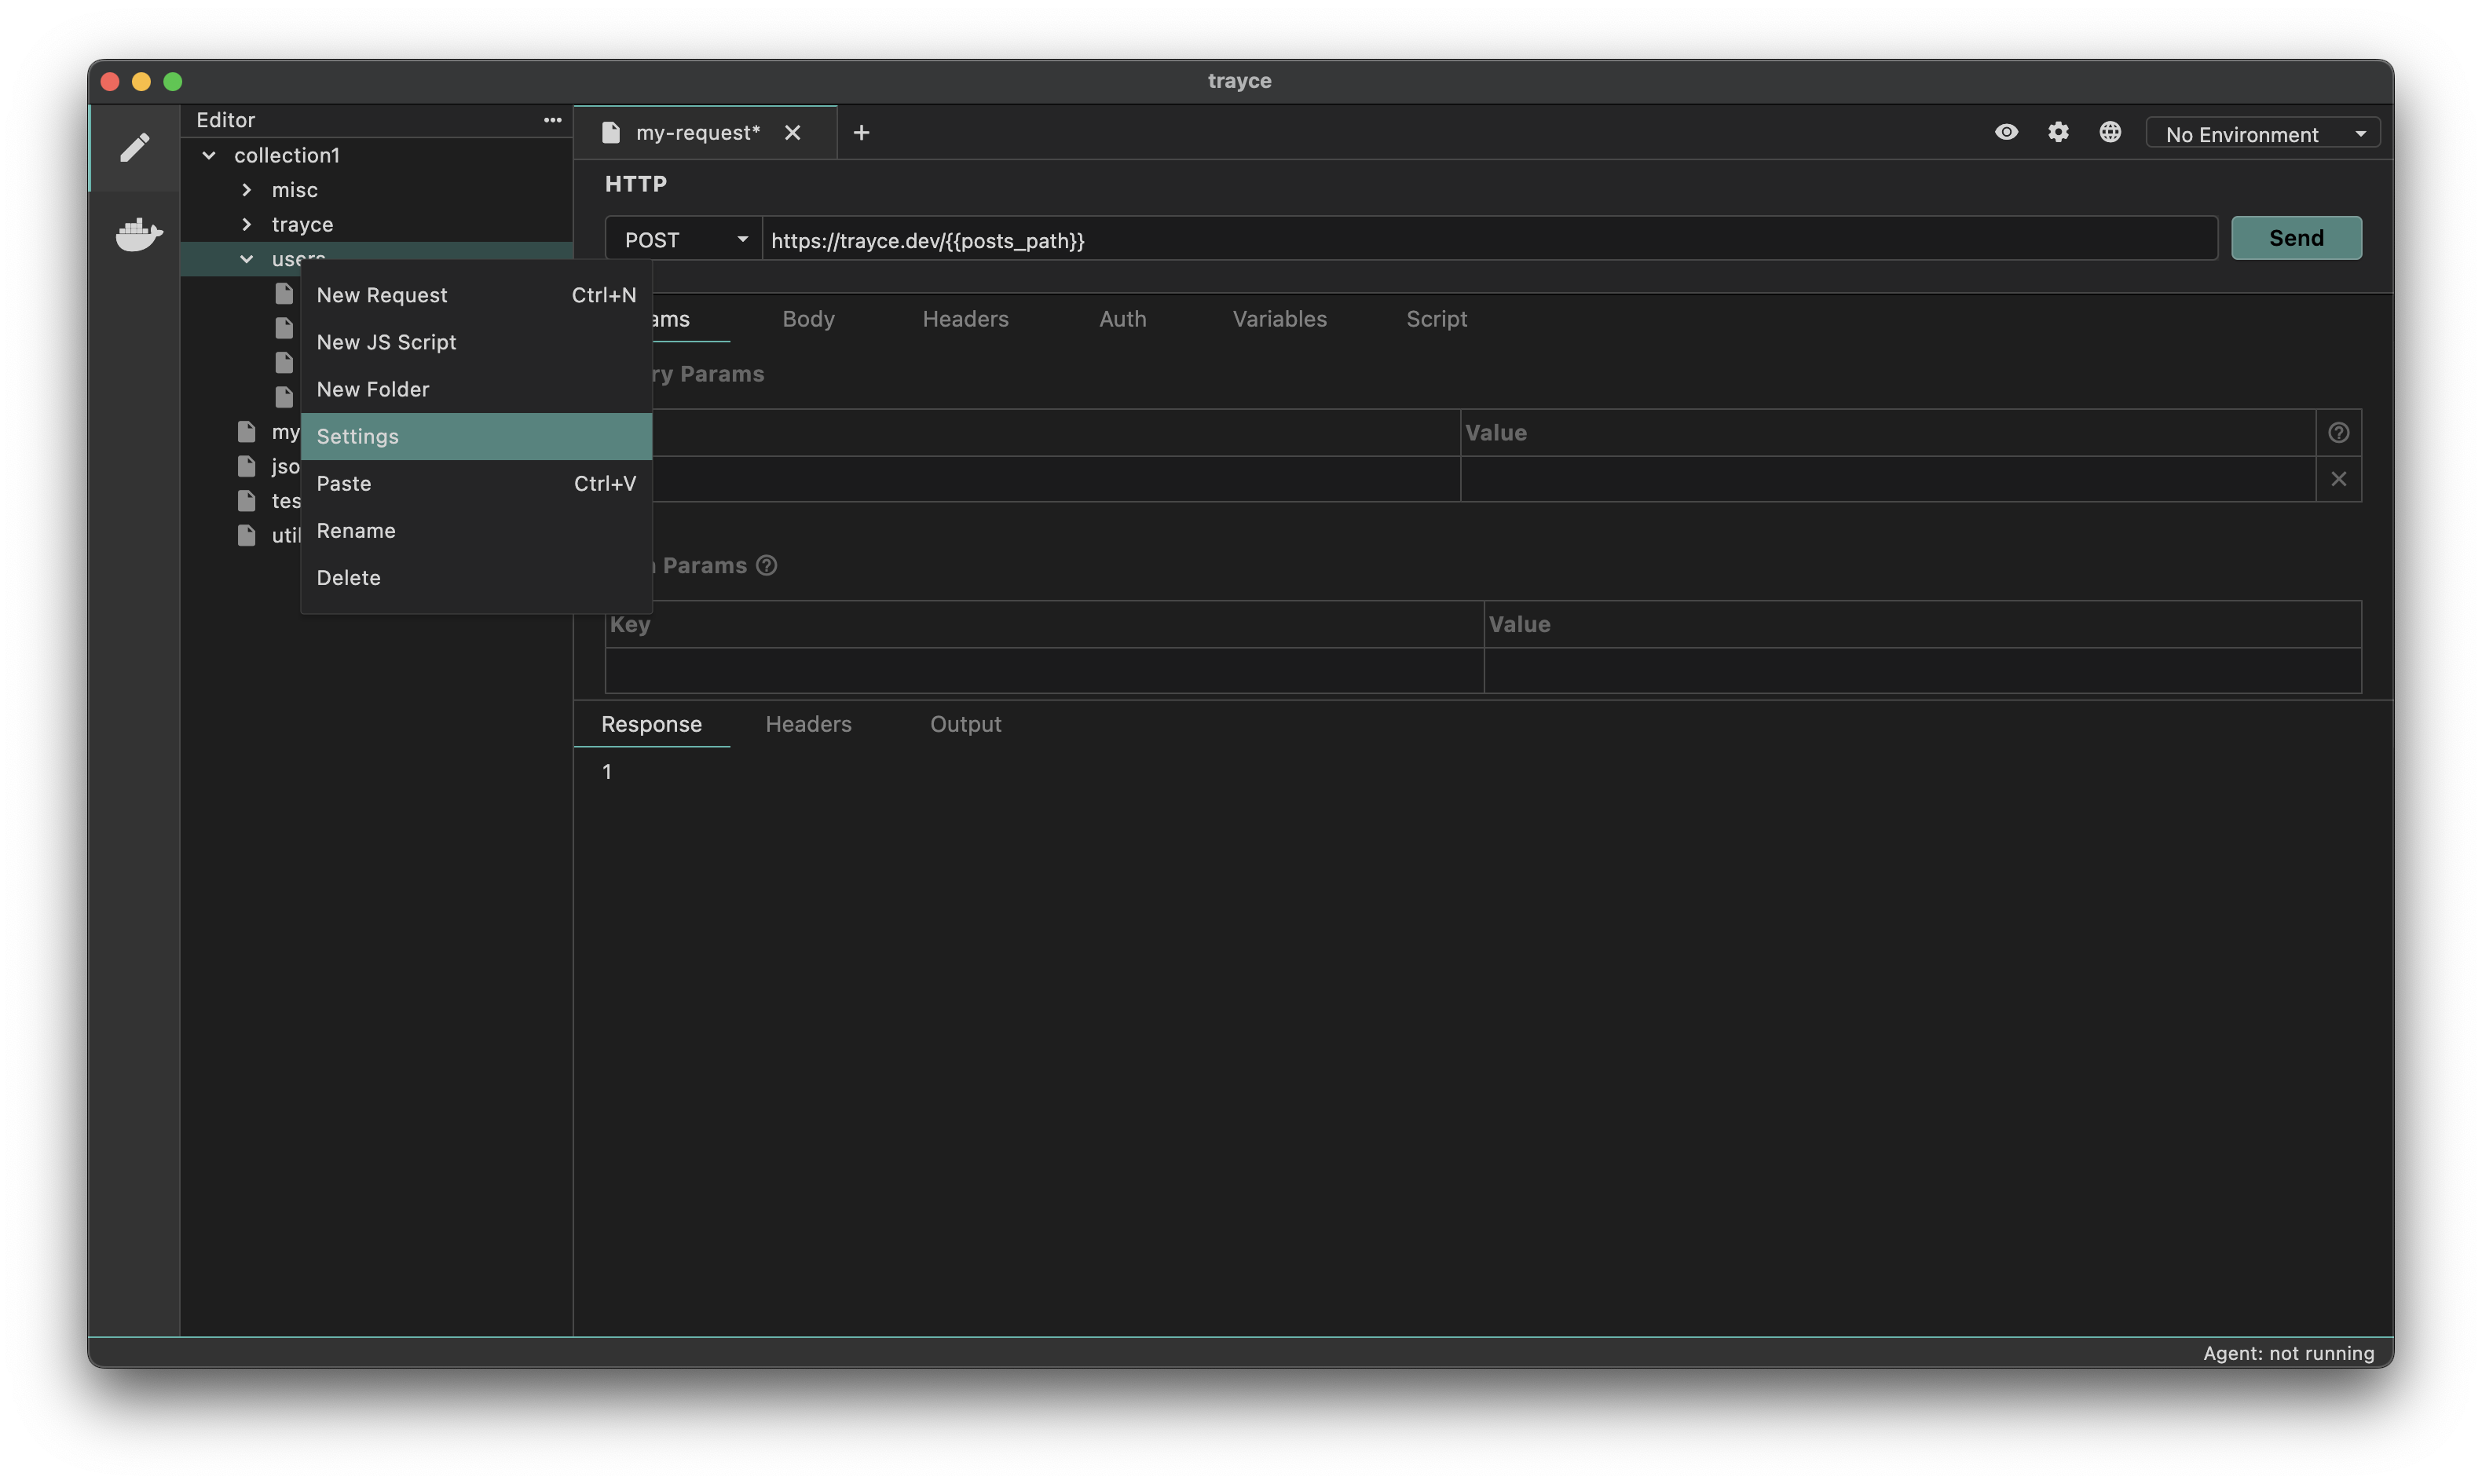
Task: Add a new tab with plus icon
Action: click(861, 133)
